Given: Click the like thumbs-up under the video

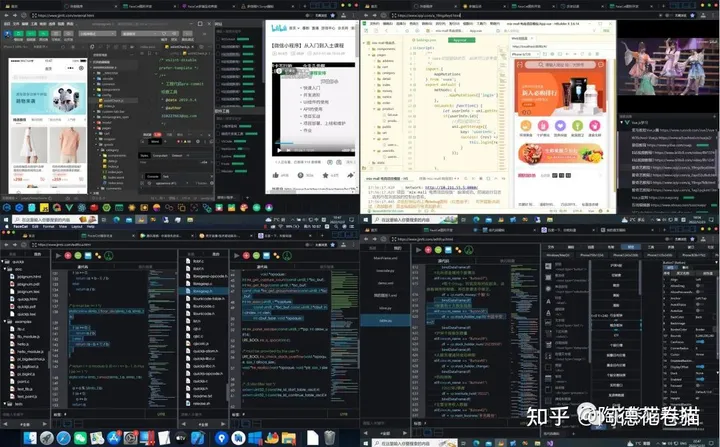Looking at the screenshot, I should pos(277,175).
